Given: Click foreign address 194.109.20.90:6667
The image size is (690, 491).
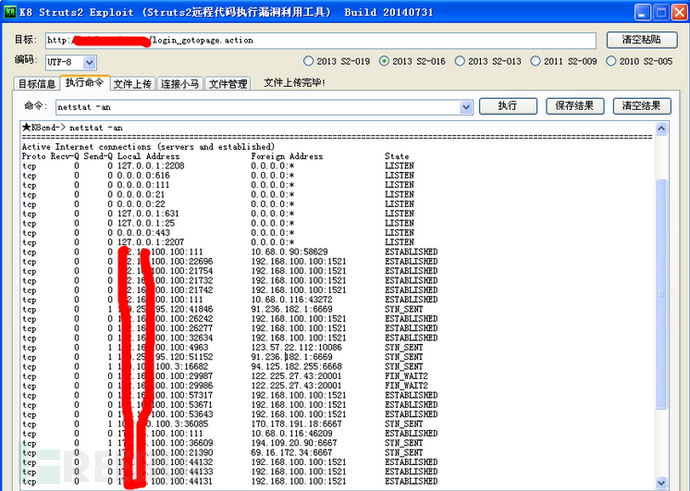Looking at the screenshot, I should click(294, 443).
